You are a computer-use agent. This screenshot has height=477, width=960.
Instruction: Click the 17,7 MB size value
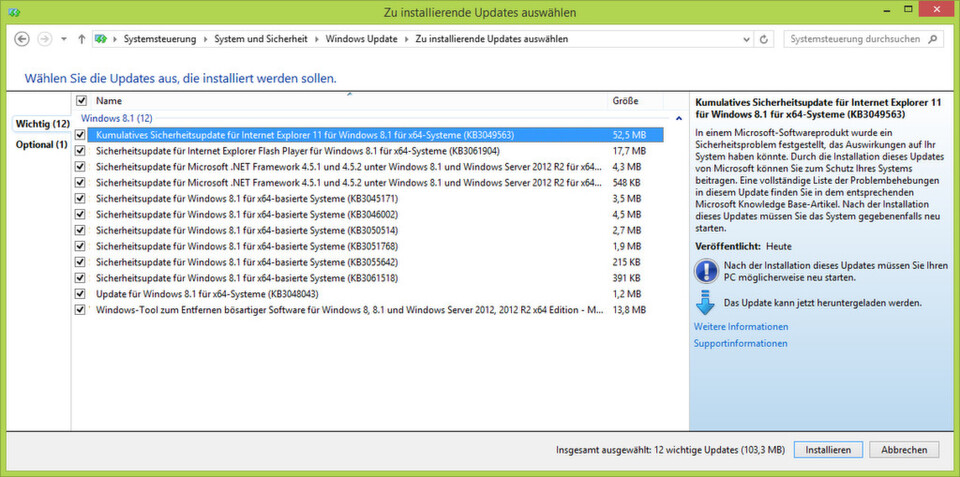(x=629, y=150)
